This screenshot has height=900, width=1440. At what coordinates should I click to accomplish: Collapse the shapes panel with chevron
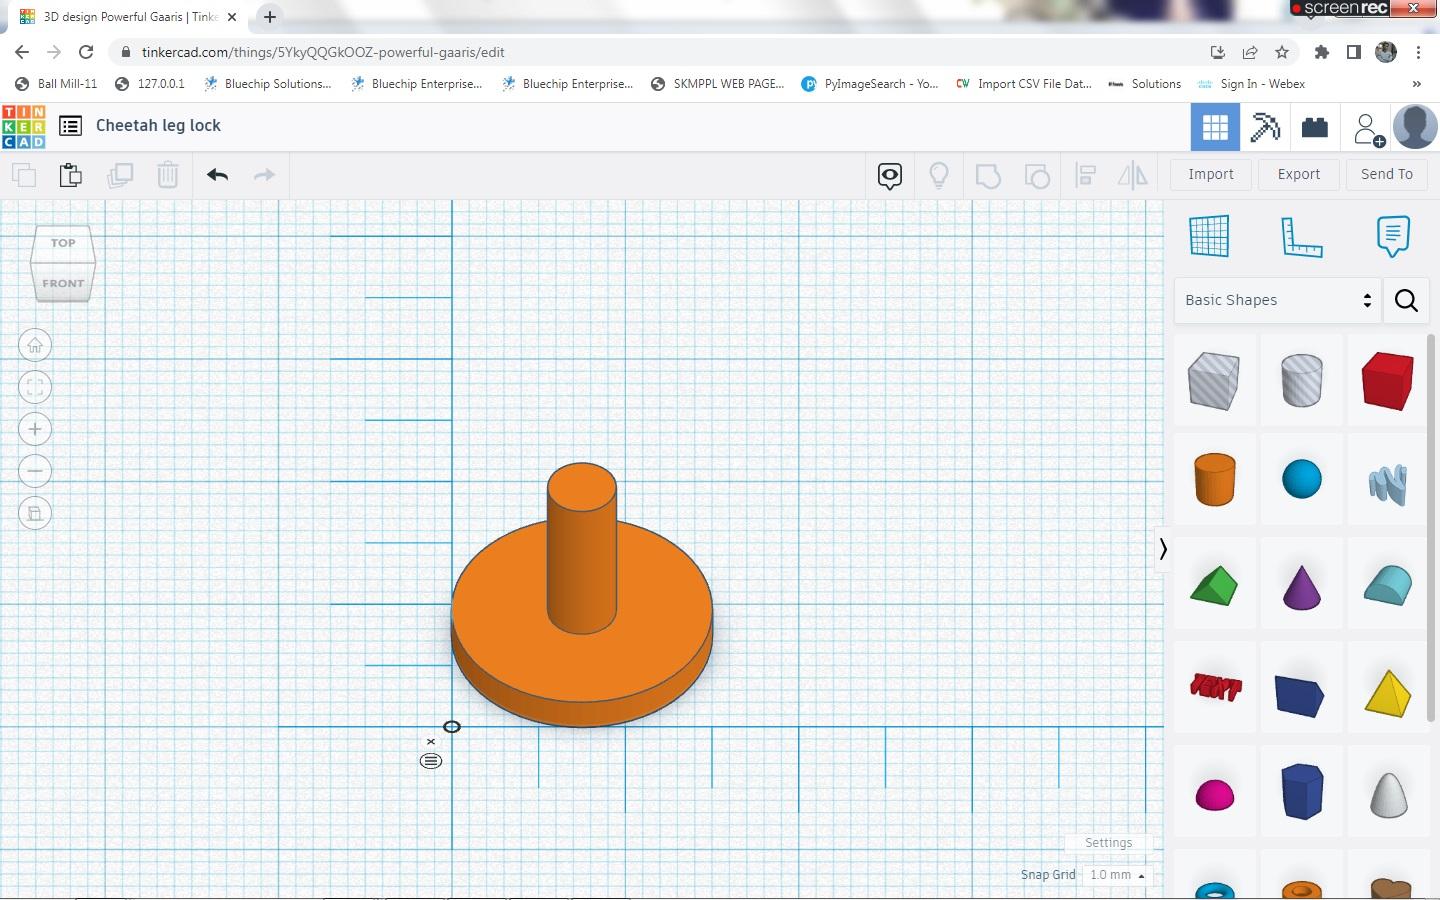(x=1162, y=549)
